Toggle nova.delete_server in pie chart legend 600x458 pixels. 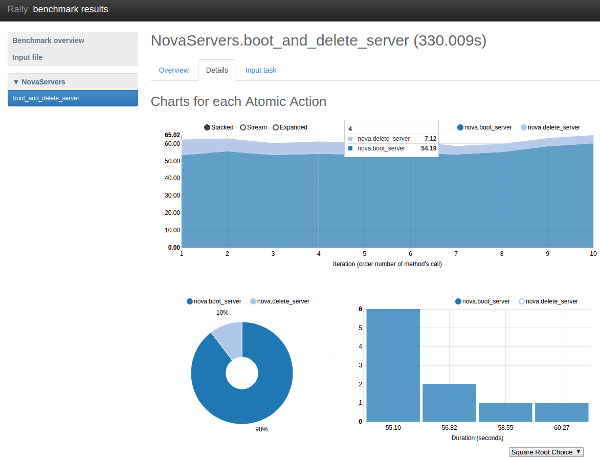coord(253,301)
